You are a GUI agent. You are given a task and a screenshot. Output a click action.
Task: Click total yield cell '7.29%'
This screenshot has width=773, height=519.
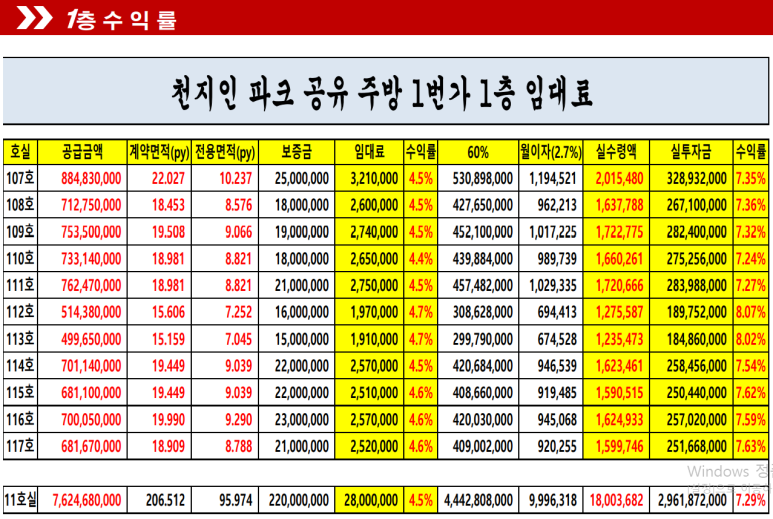click(750, 500)
